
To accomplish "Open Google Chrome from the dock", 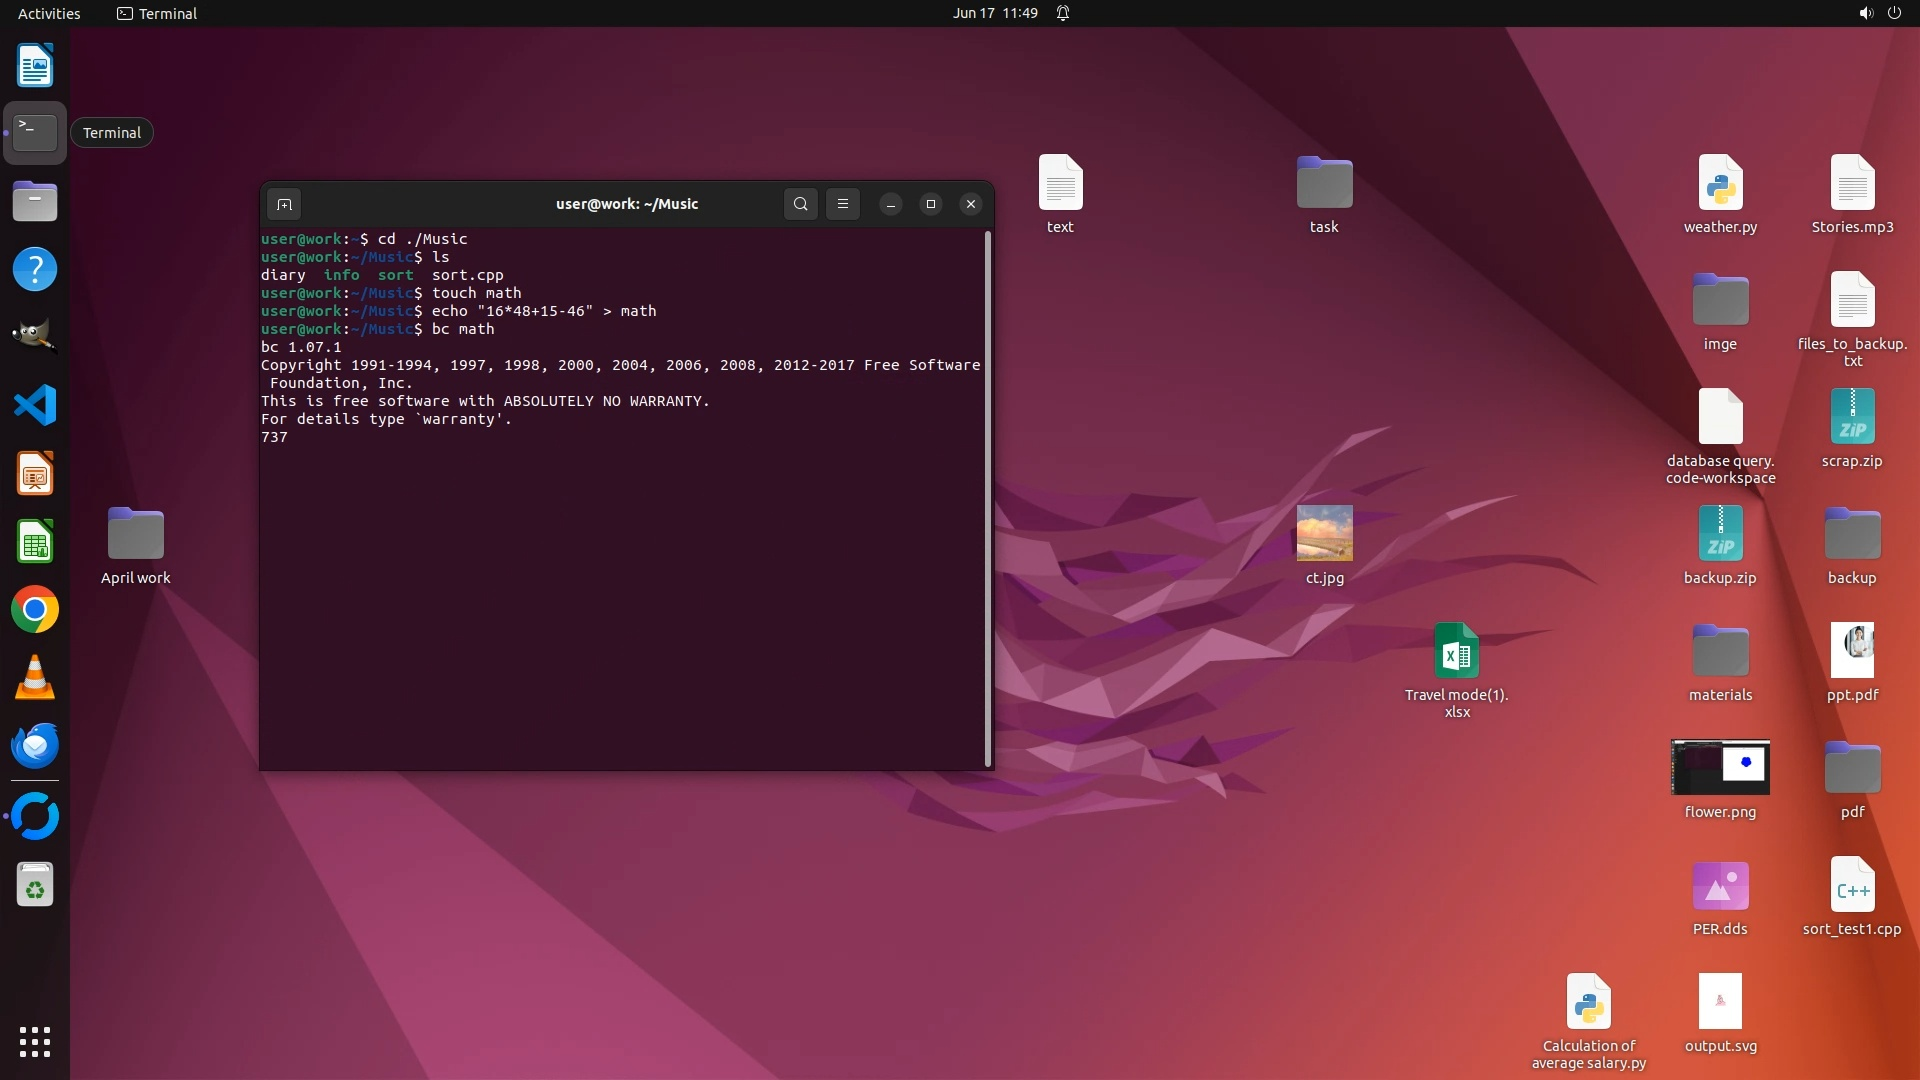I will (x=35, y=610).
